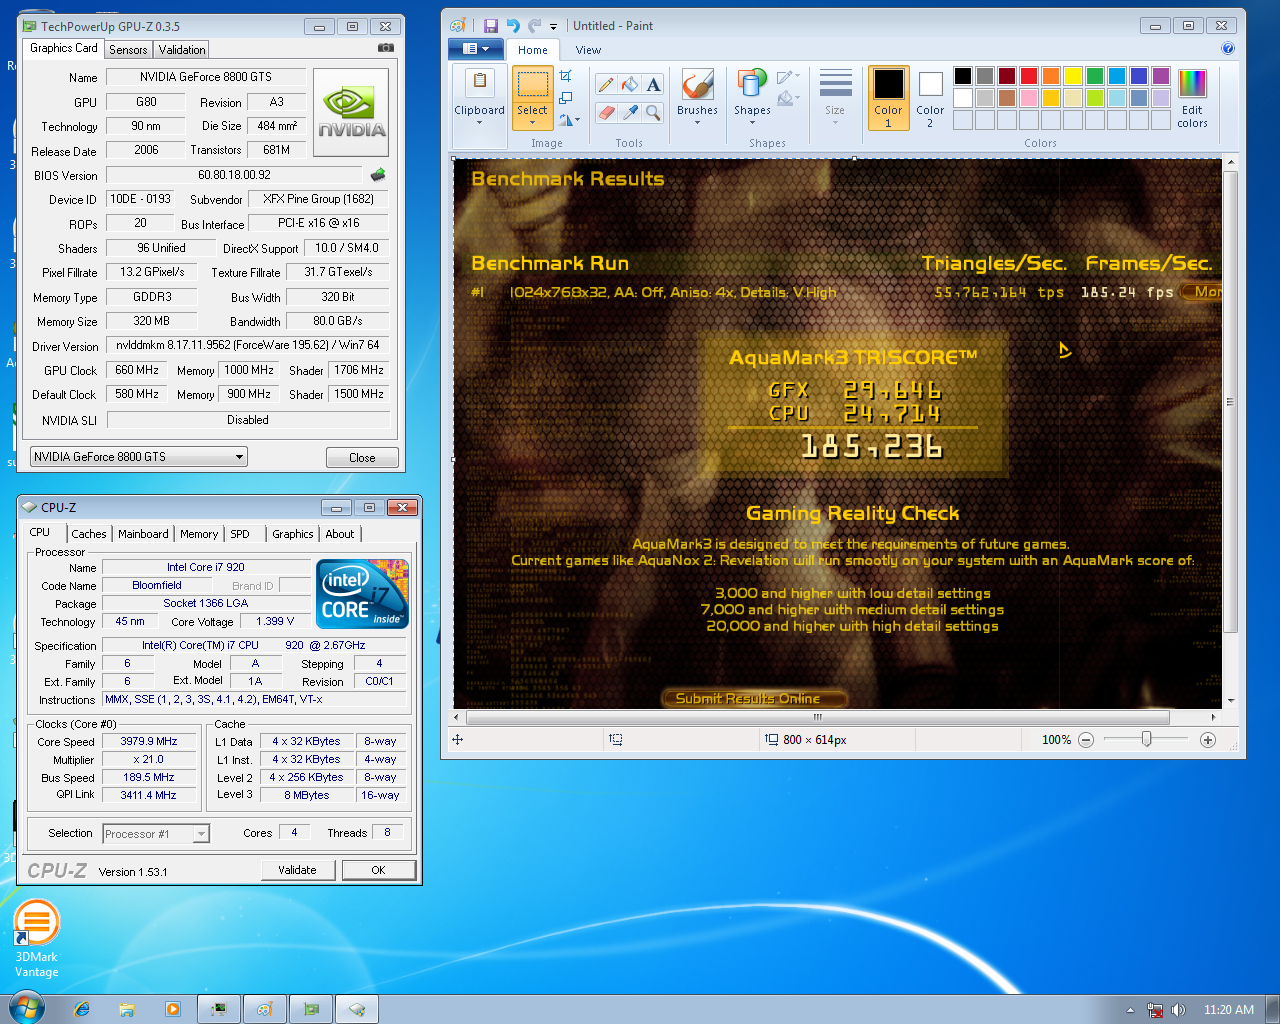The height and width of the screenshot is (1024, 1280).
Task: Open the Processor #1 selection dropdown
Action: click(x=155, y=833)
